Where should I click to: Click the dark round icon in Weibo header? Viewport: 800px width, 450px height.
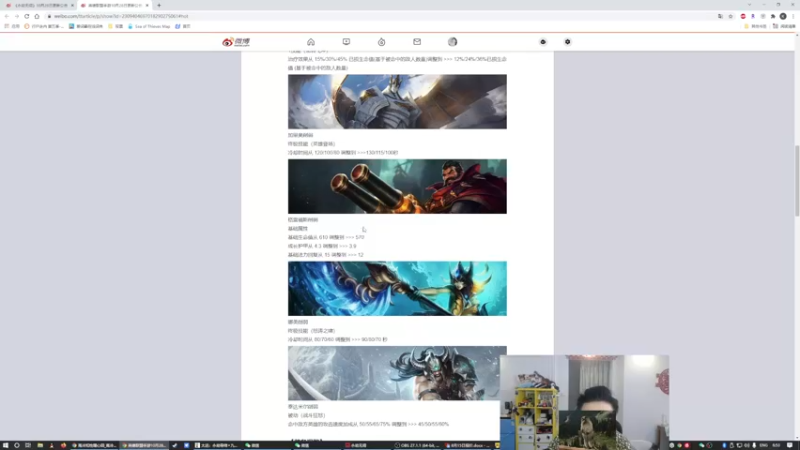[x=543, y=42]
